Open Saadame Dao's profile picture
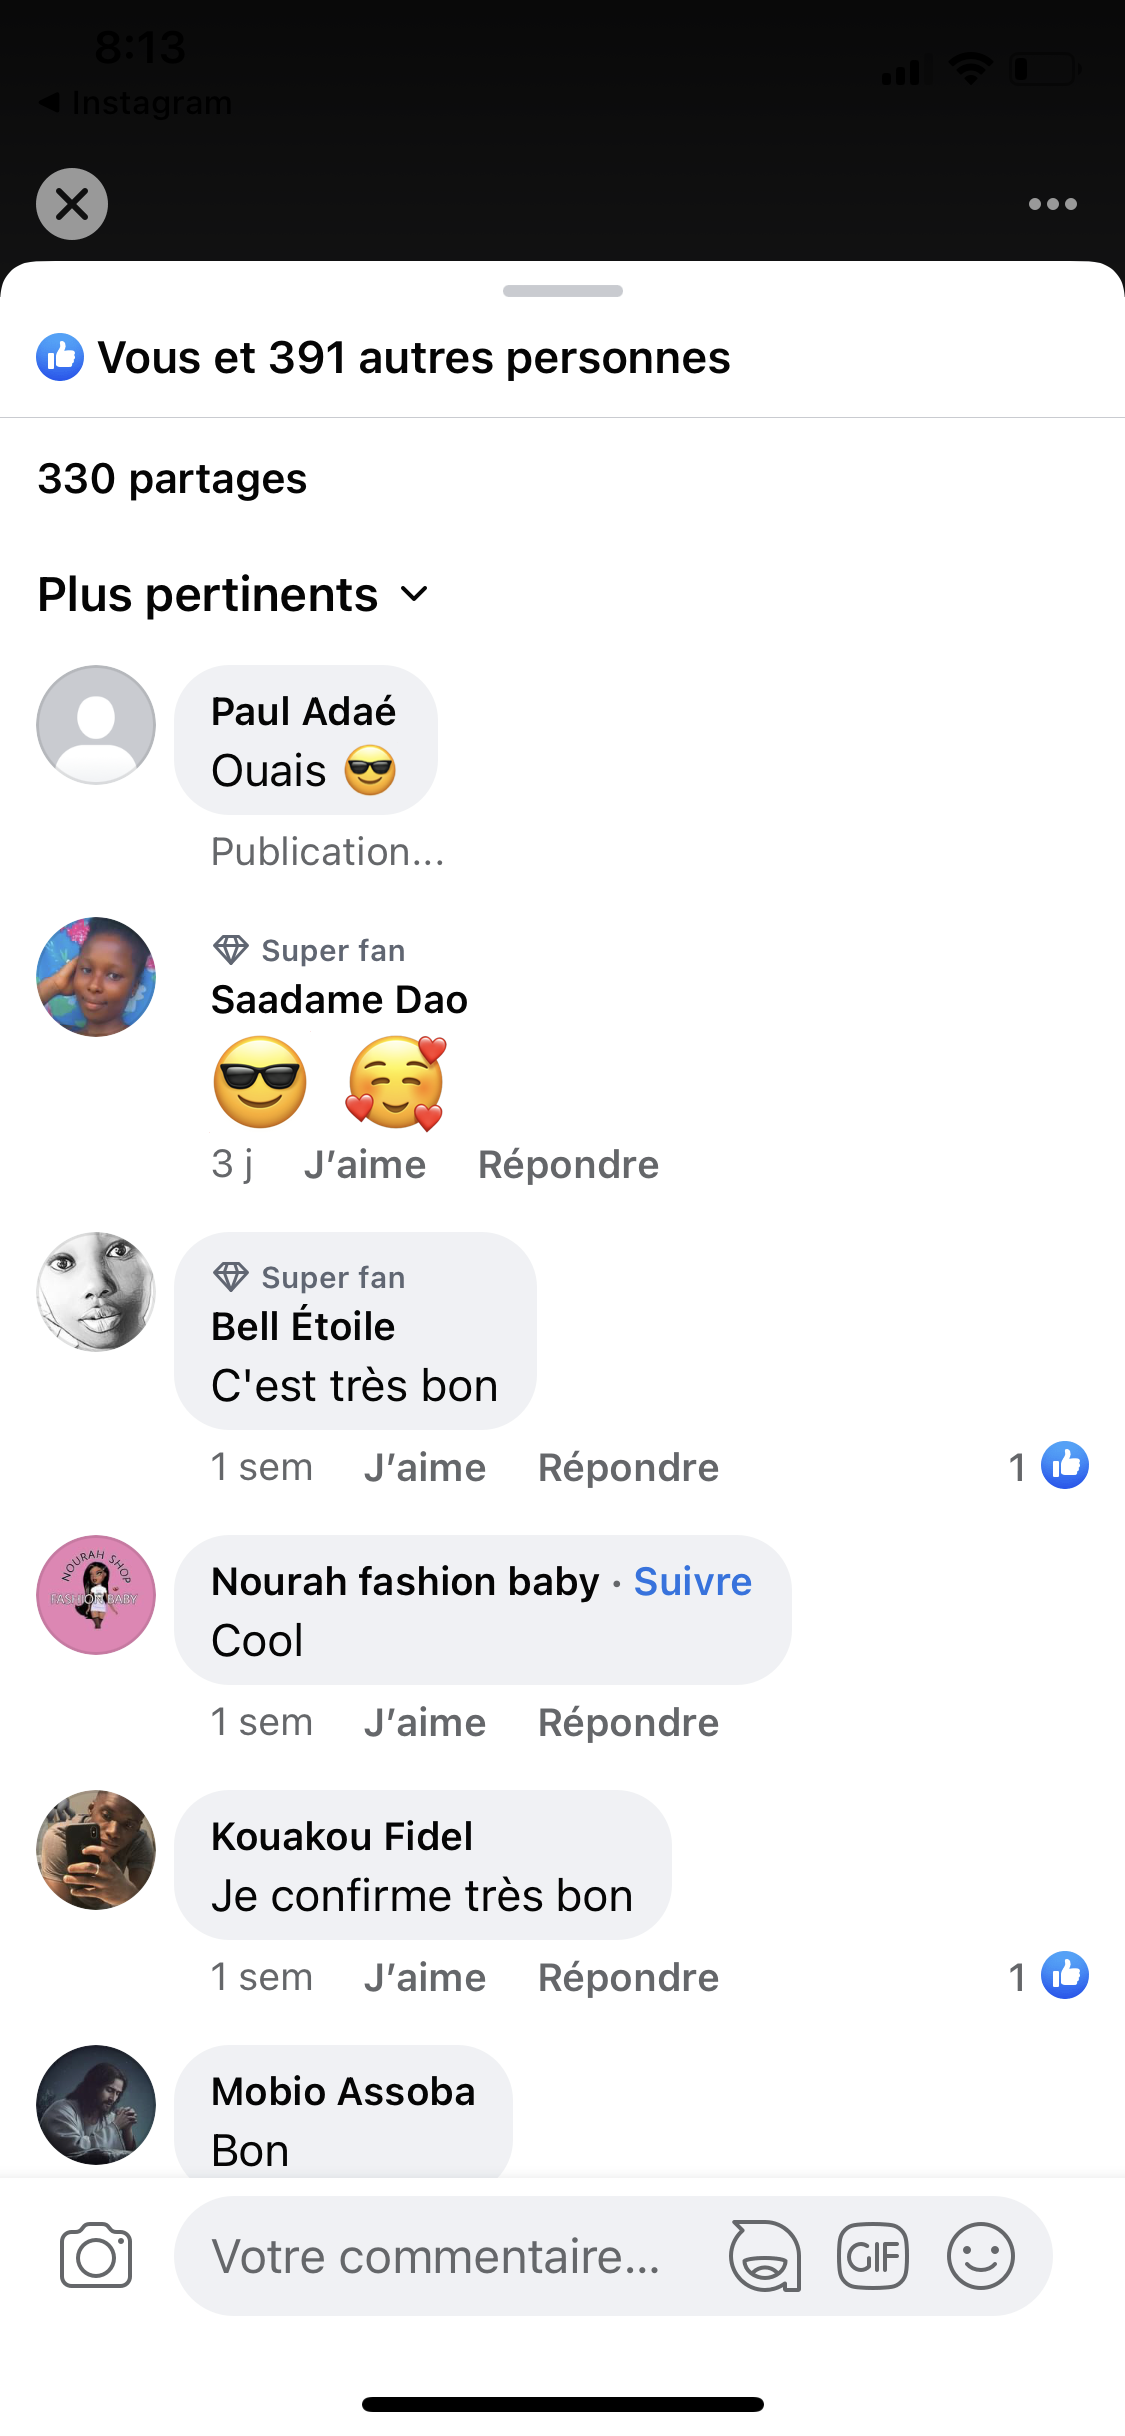 (x=96, y=977)
